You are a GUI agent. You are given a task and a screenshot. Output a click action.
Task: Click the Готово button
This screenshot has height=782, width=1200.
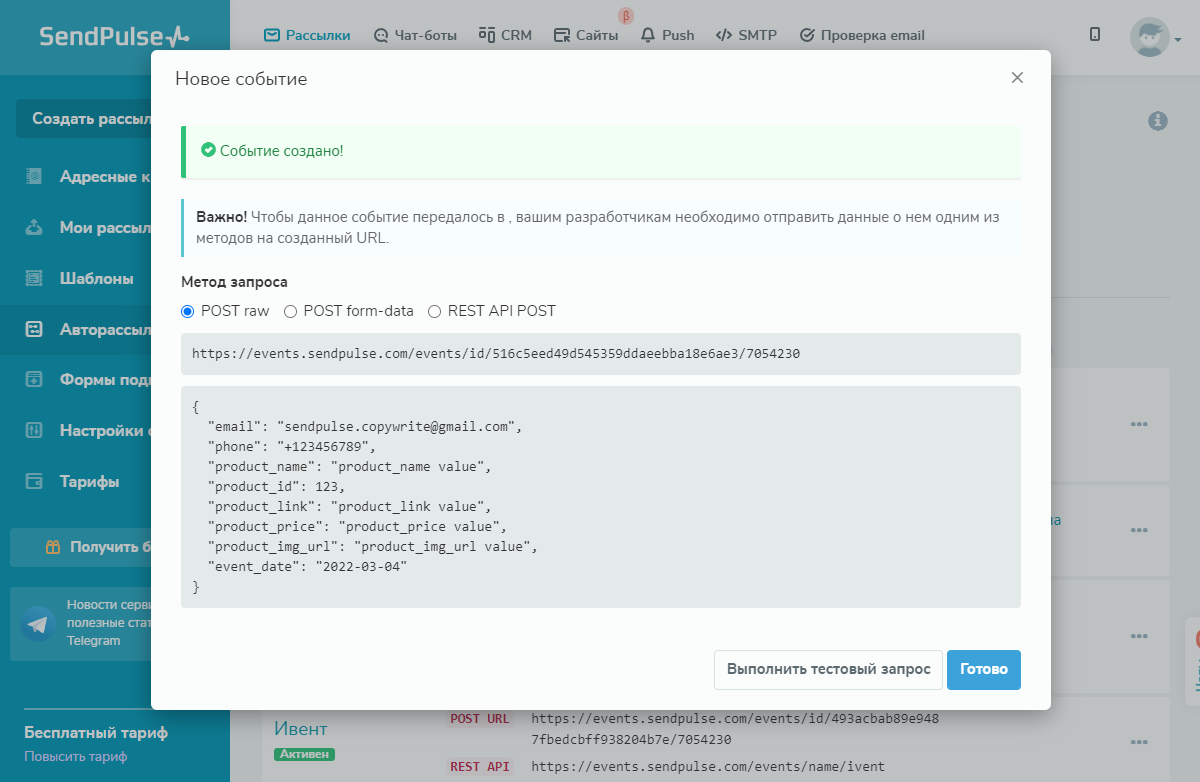pyautogui.click(x=984, y=669)
